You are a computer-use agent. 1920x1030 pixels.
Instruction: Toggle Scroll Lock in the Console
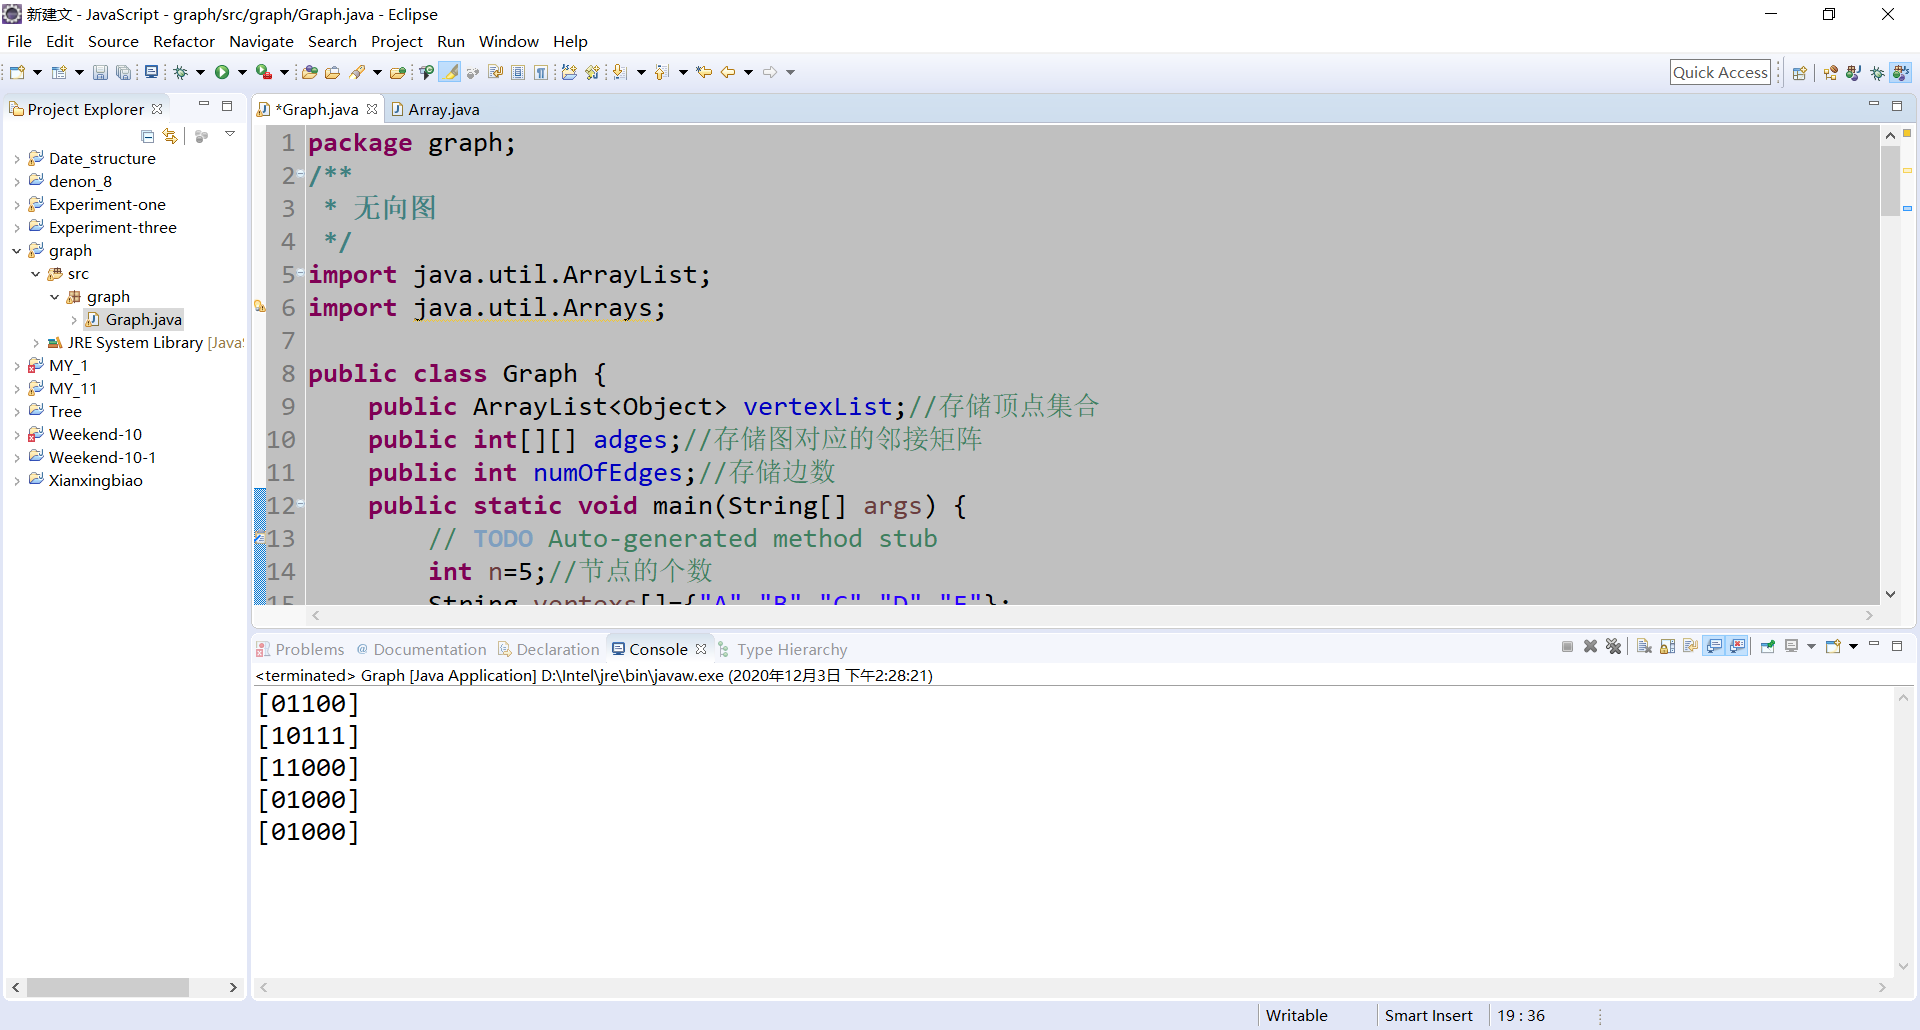point(1667,646)
